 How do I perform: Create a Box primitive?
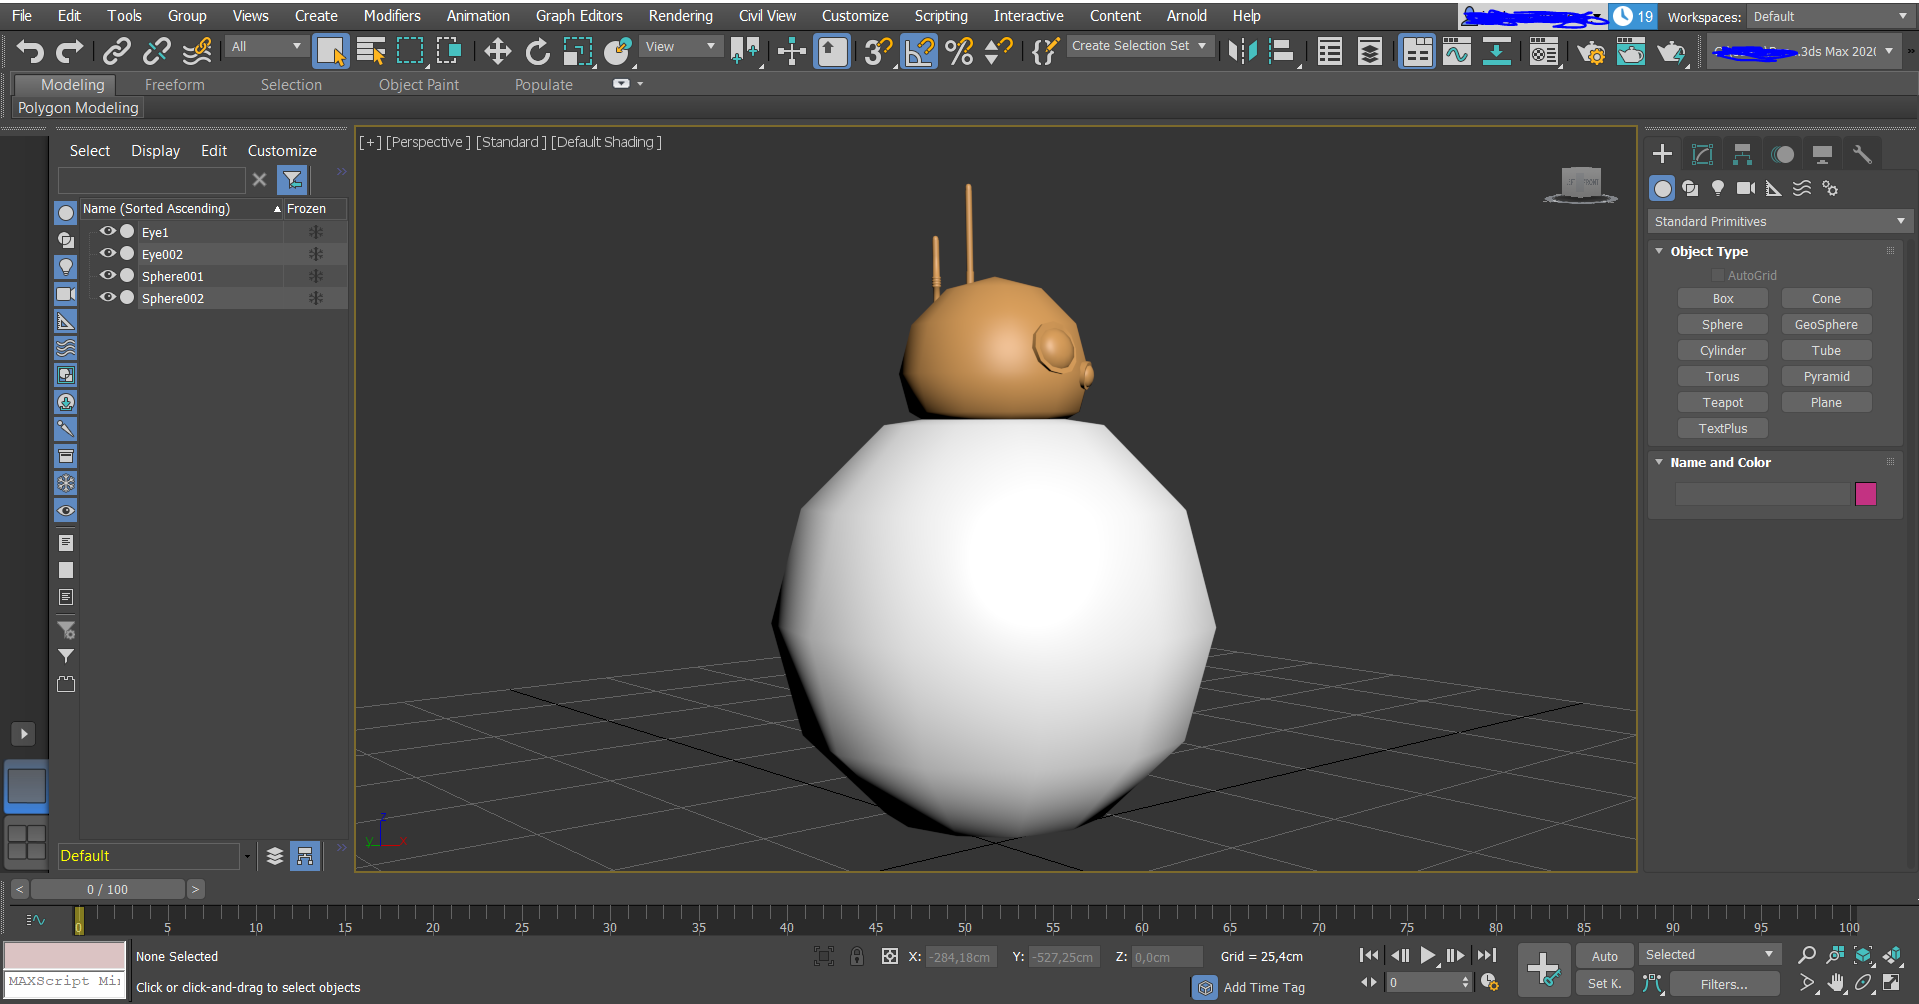pos(1722,298)
